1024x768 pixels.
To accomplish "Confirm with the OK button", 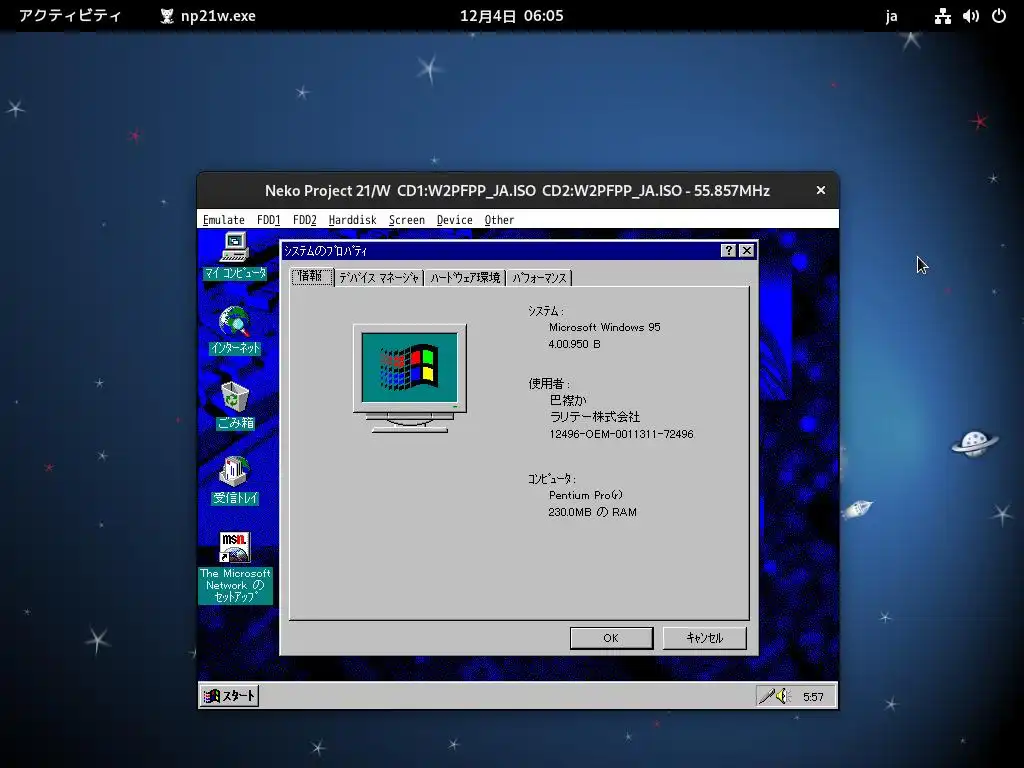I will [611, 638].
